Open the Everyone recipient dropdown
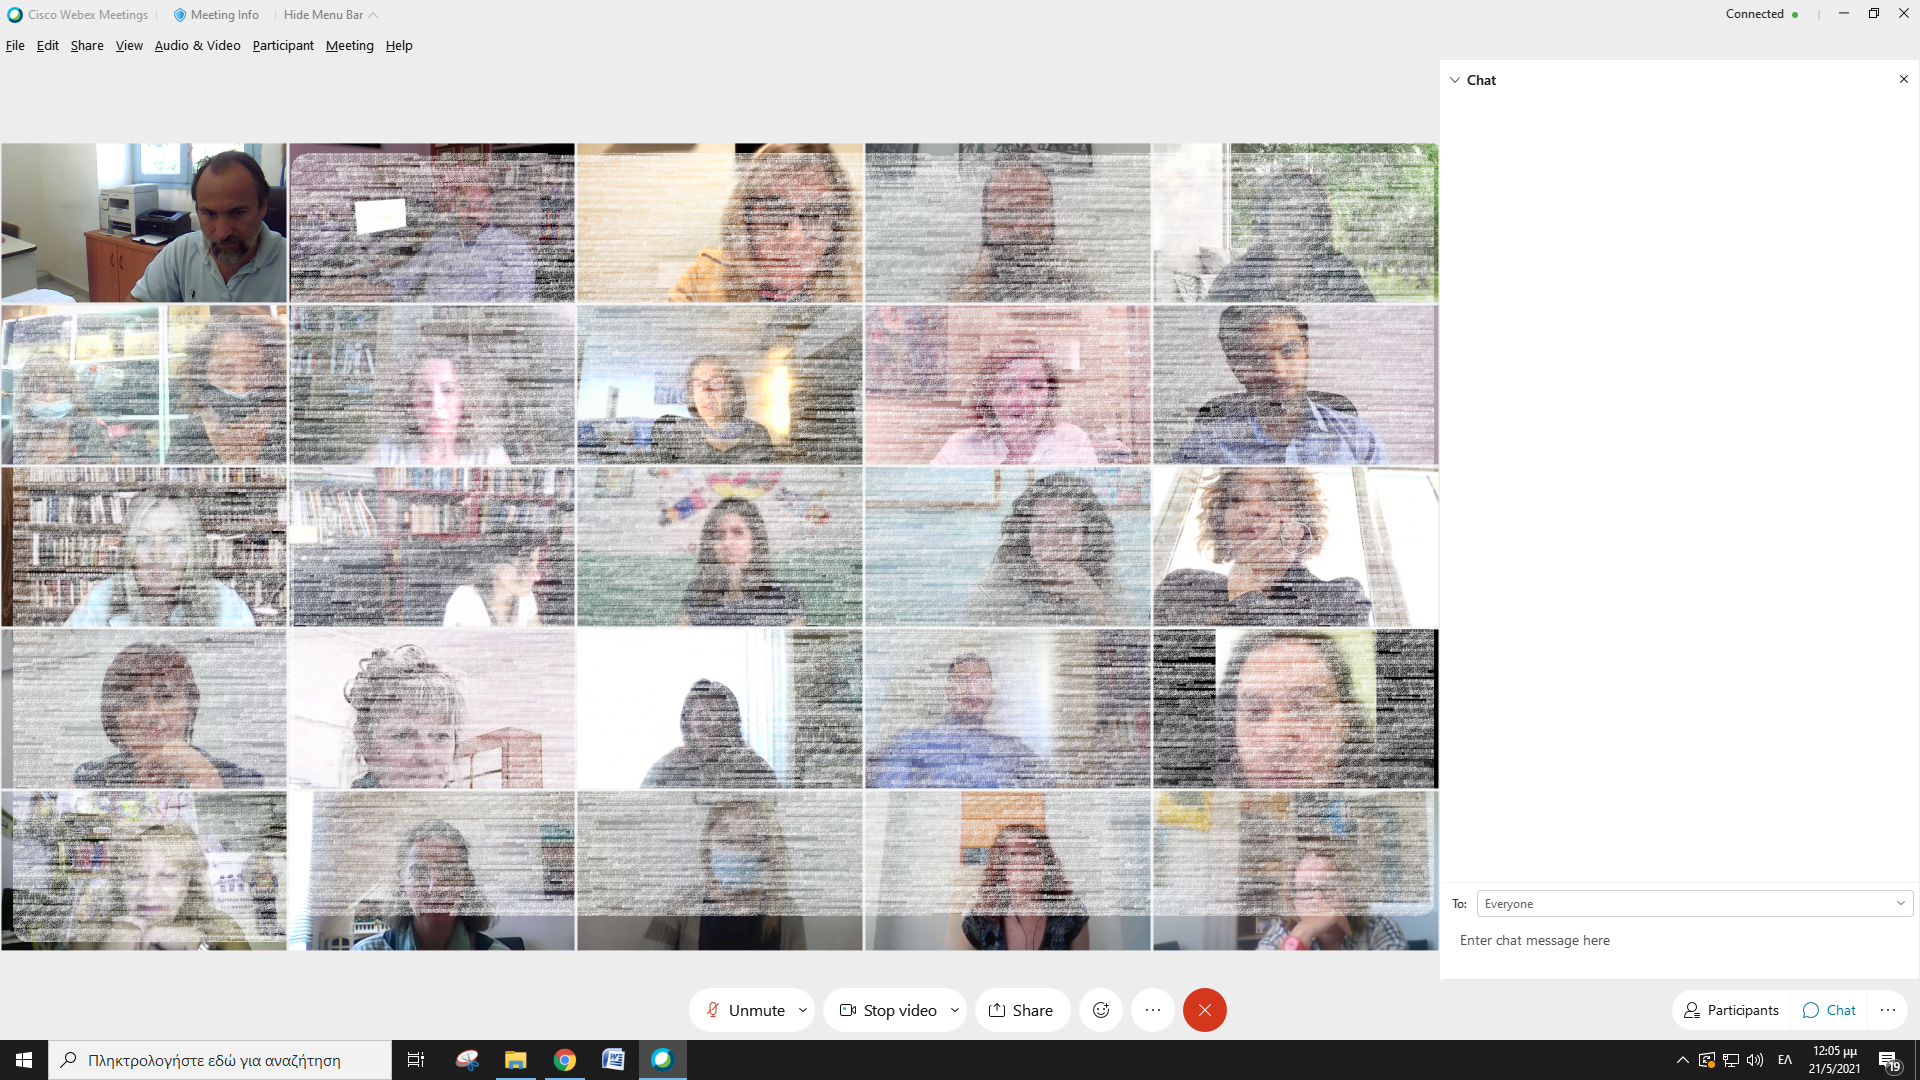Screen dimensions: 1920x1080 [1694, 903]
